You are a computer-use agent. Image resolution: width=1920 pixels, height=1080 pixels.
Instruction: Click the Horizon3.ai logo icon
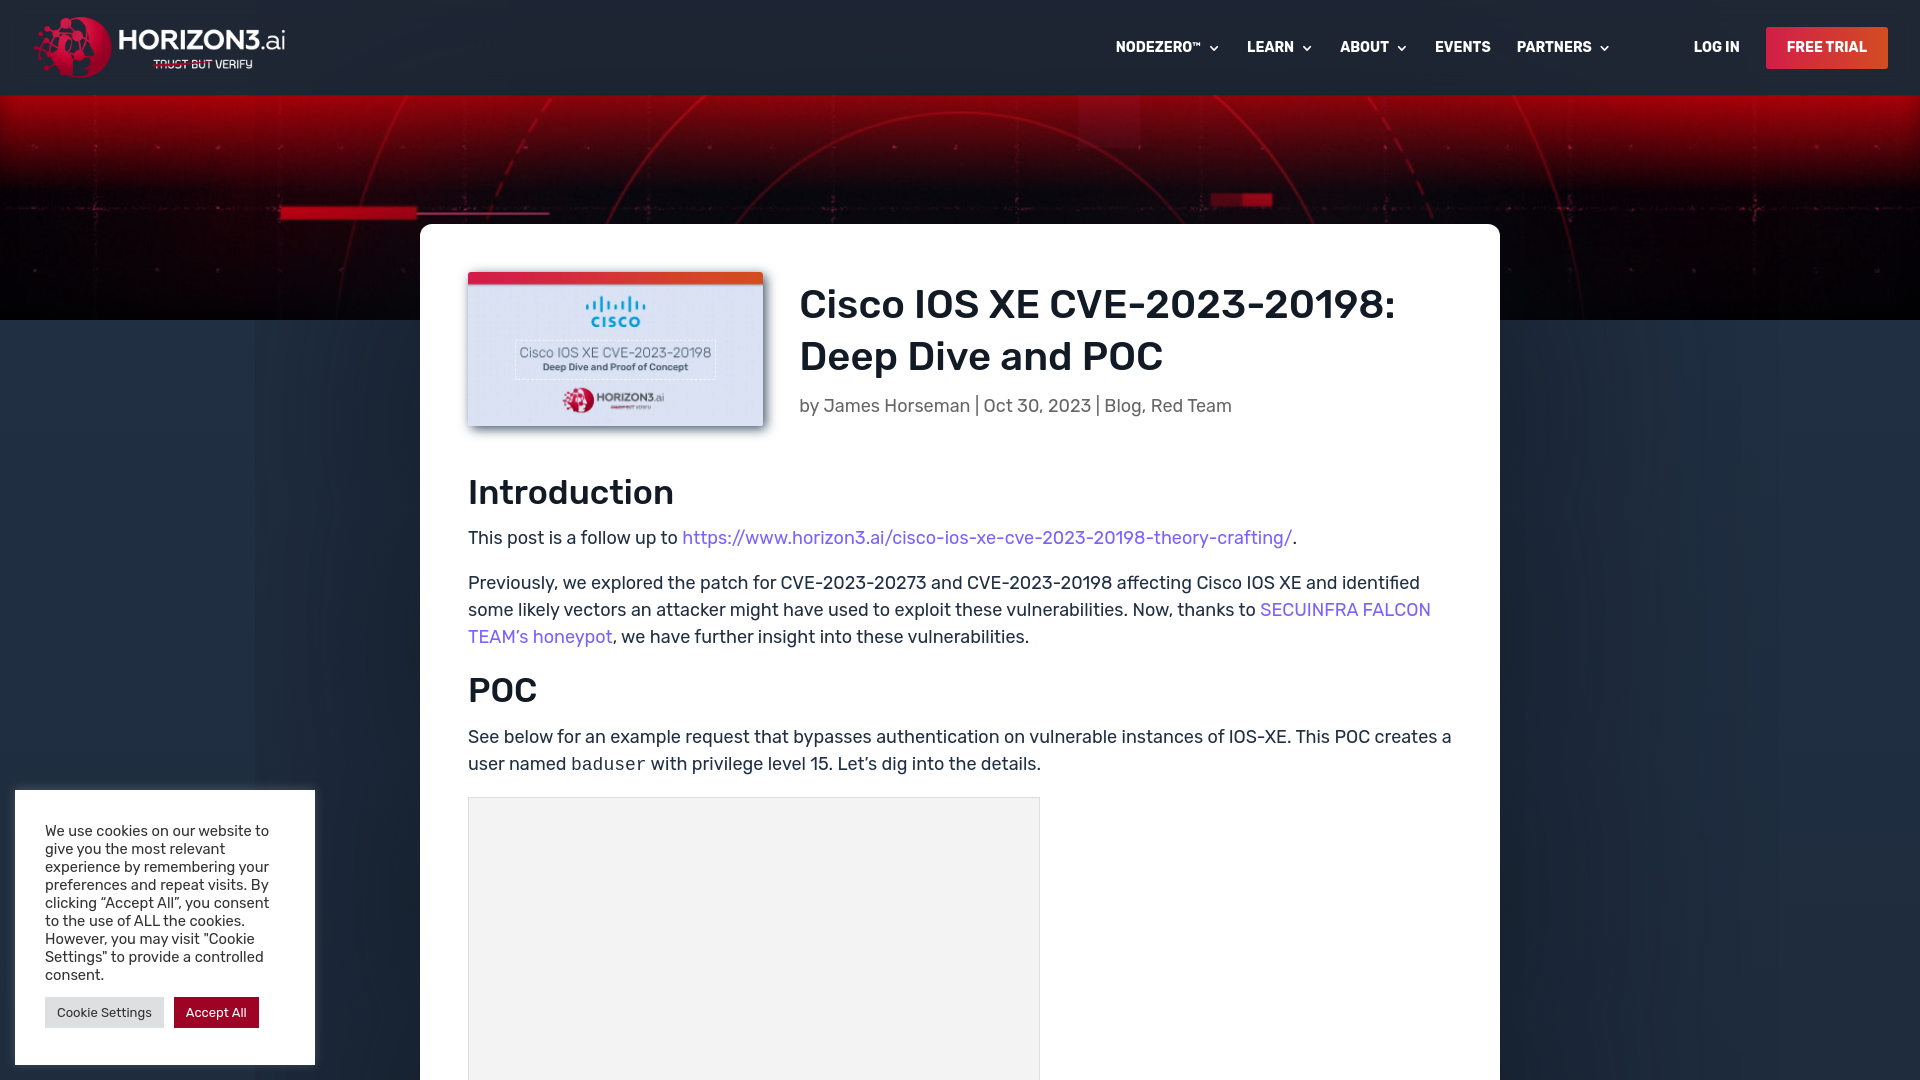[x=71, y=47]
